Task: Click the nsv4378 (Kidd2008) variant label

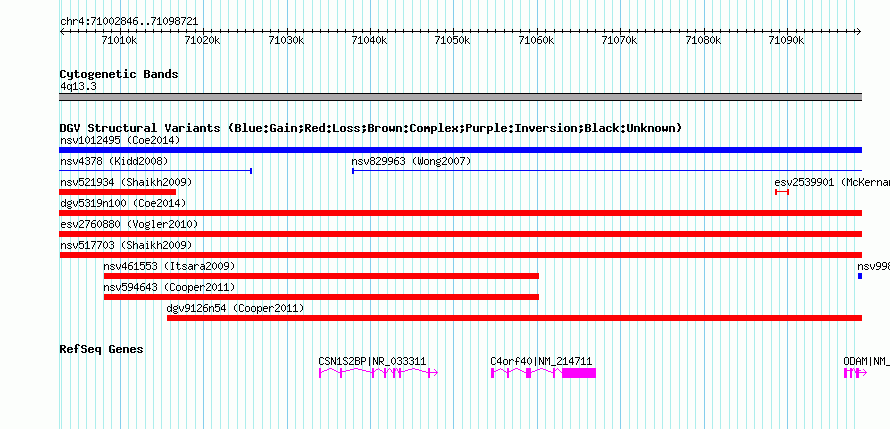Action: pos(114,161)
